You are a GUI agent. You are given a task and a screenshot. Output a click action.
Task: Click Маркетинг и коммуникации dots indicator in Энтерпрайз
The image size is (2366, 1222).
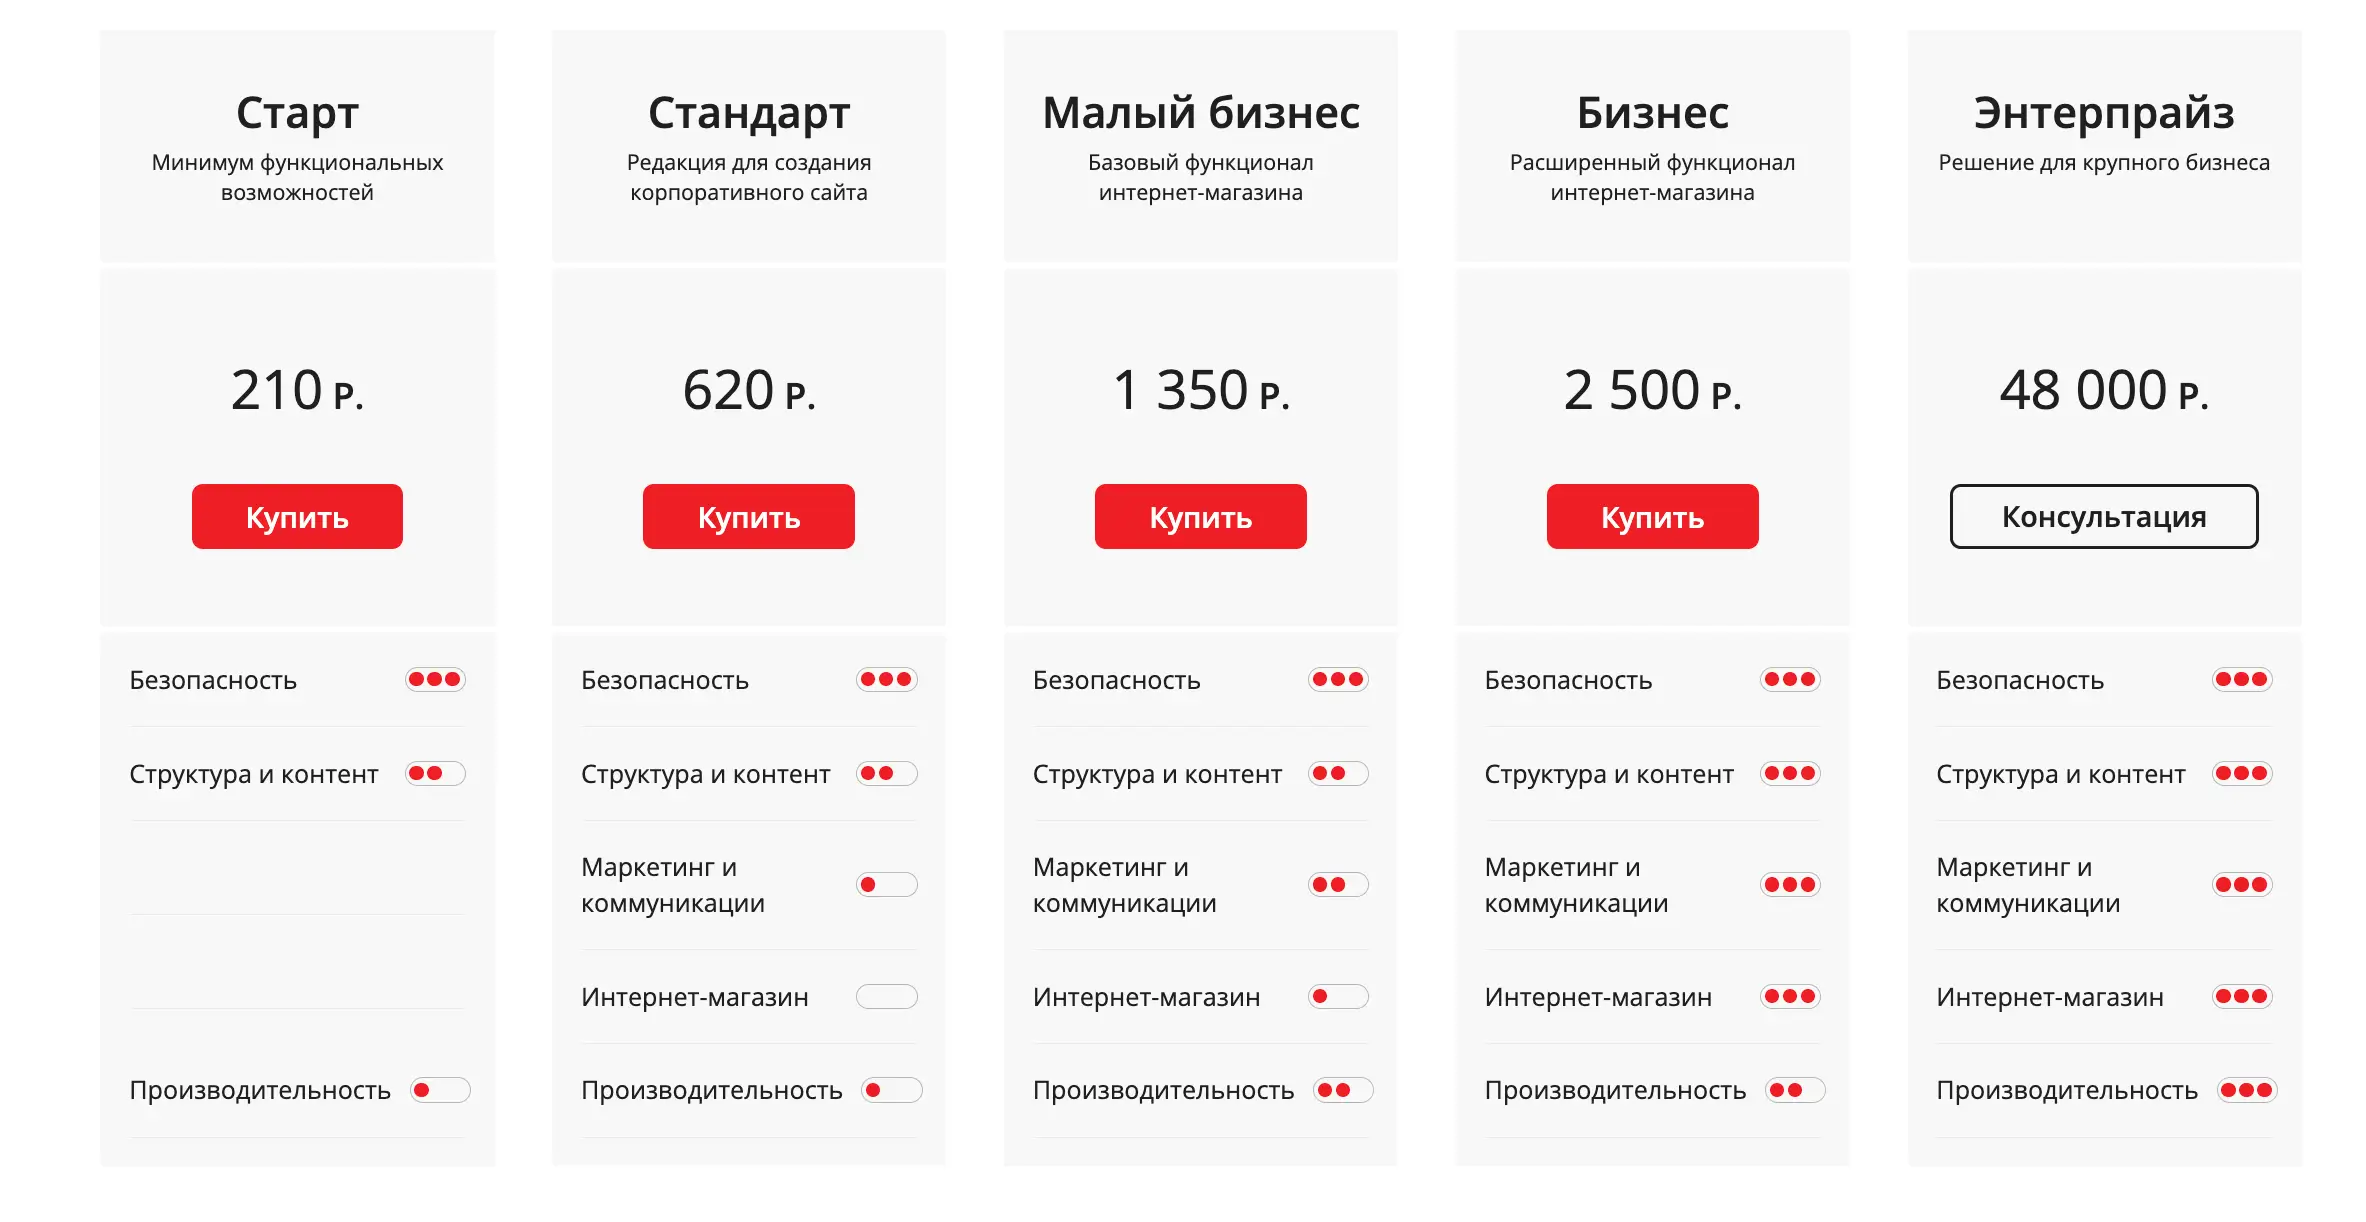2242,885
